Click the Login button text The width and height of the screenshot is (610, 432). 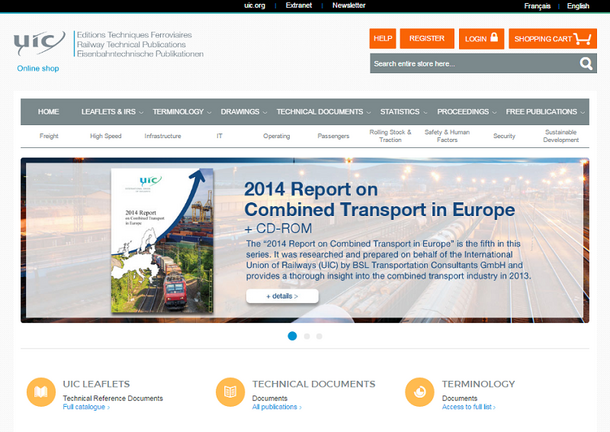(476, 39)
